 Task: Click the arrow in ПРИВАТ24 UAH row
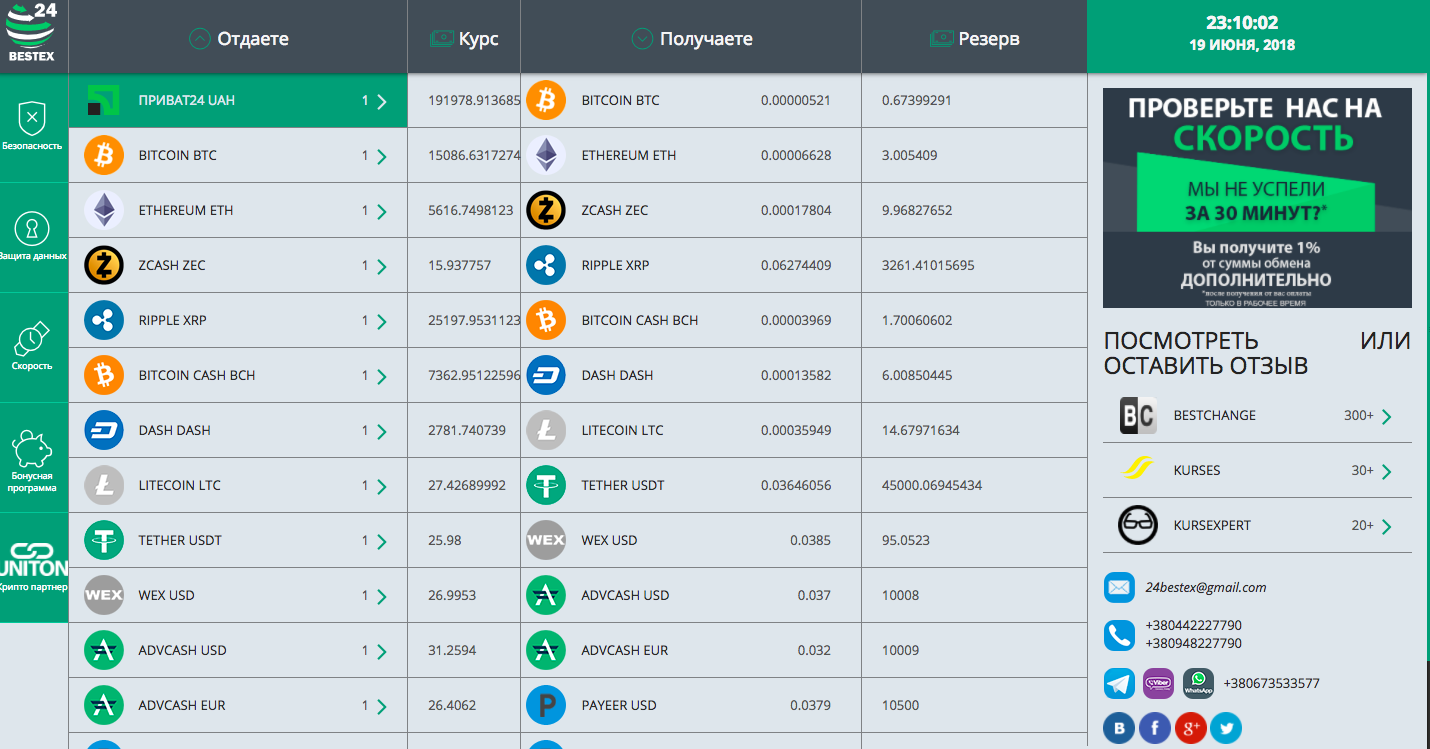point(382,101)
